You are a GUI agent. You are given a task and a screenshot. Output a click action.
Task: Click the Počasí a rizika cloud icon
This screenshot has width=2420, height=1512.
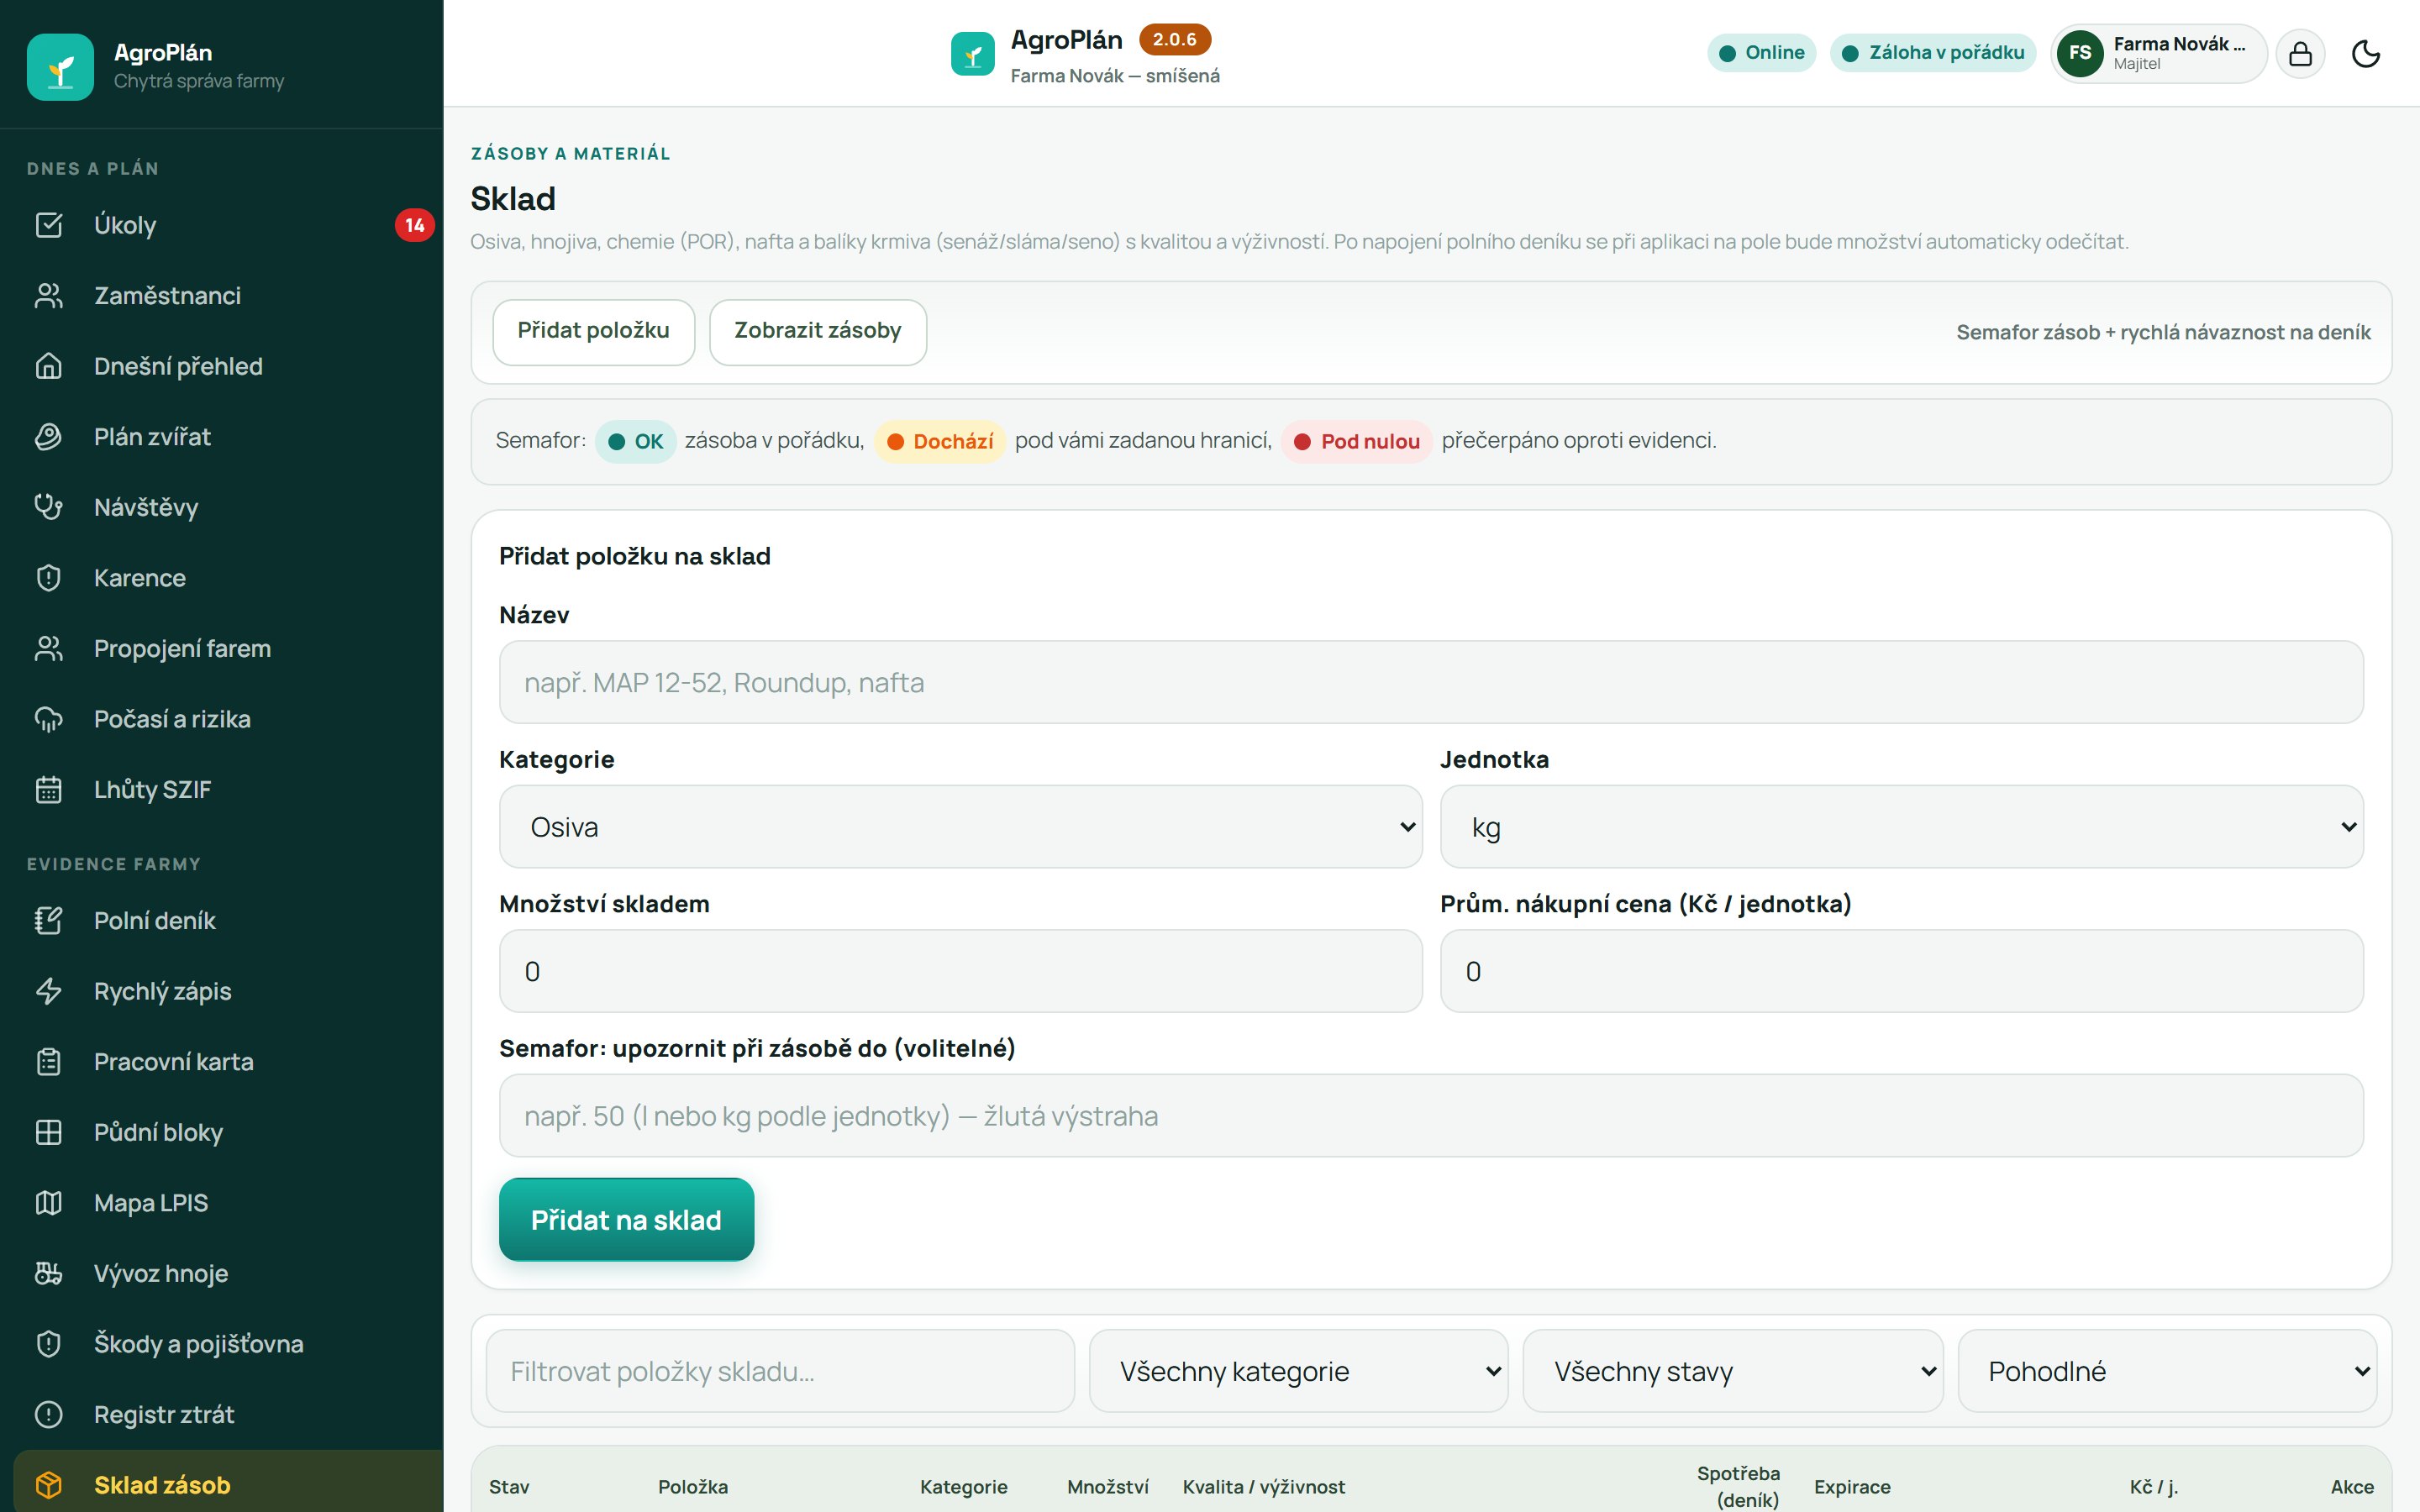pos(48,719)
